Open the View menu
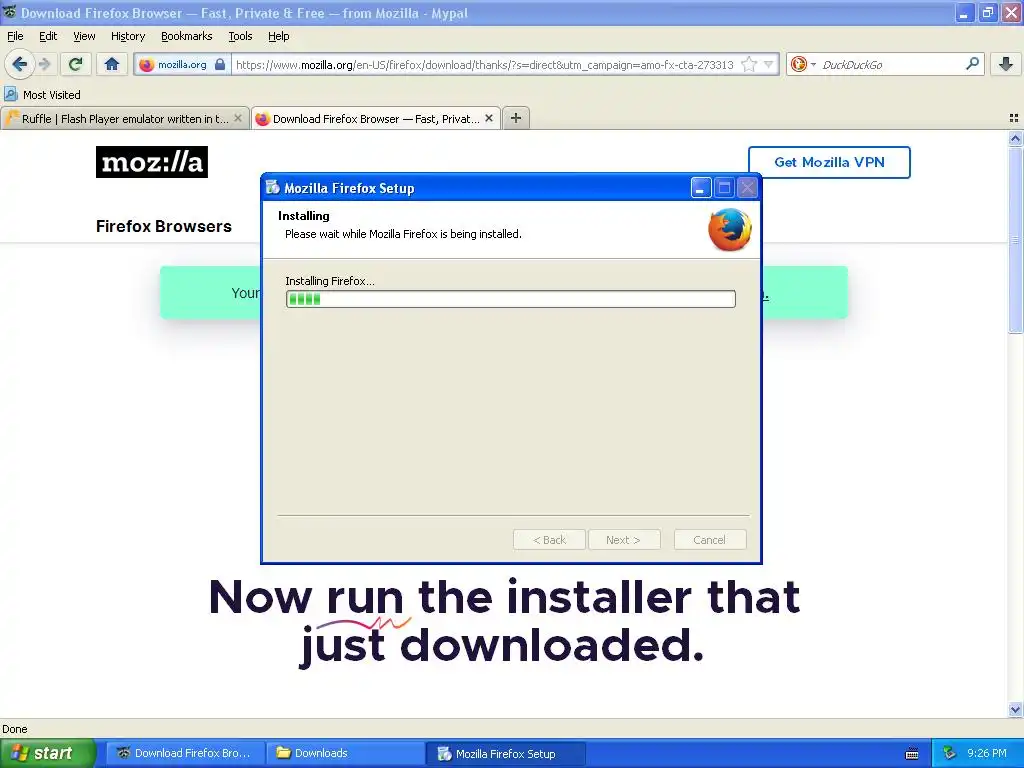1024x768 pixels. tap(84, 36)
